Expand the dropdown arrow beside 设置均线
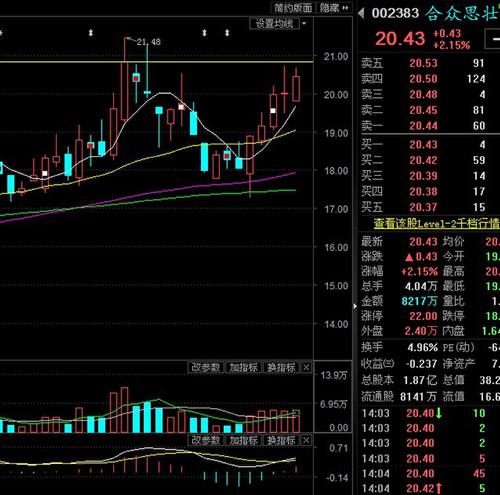This screenshot has width=500, height=495. [304, 24]
